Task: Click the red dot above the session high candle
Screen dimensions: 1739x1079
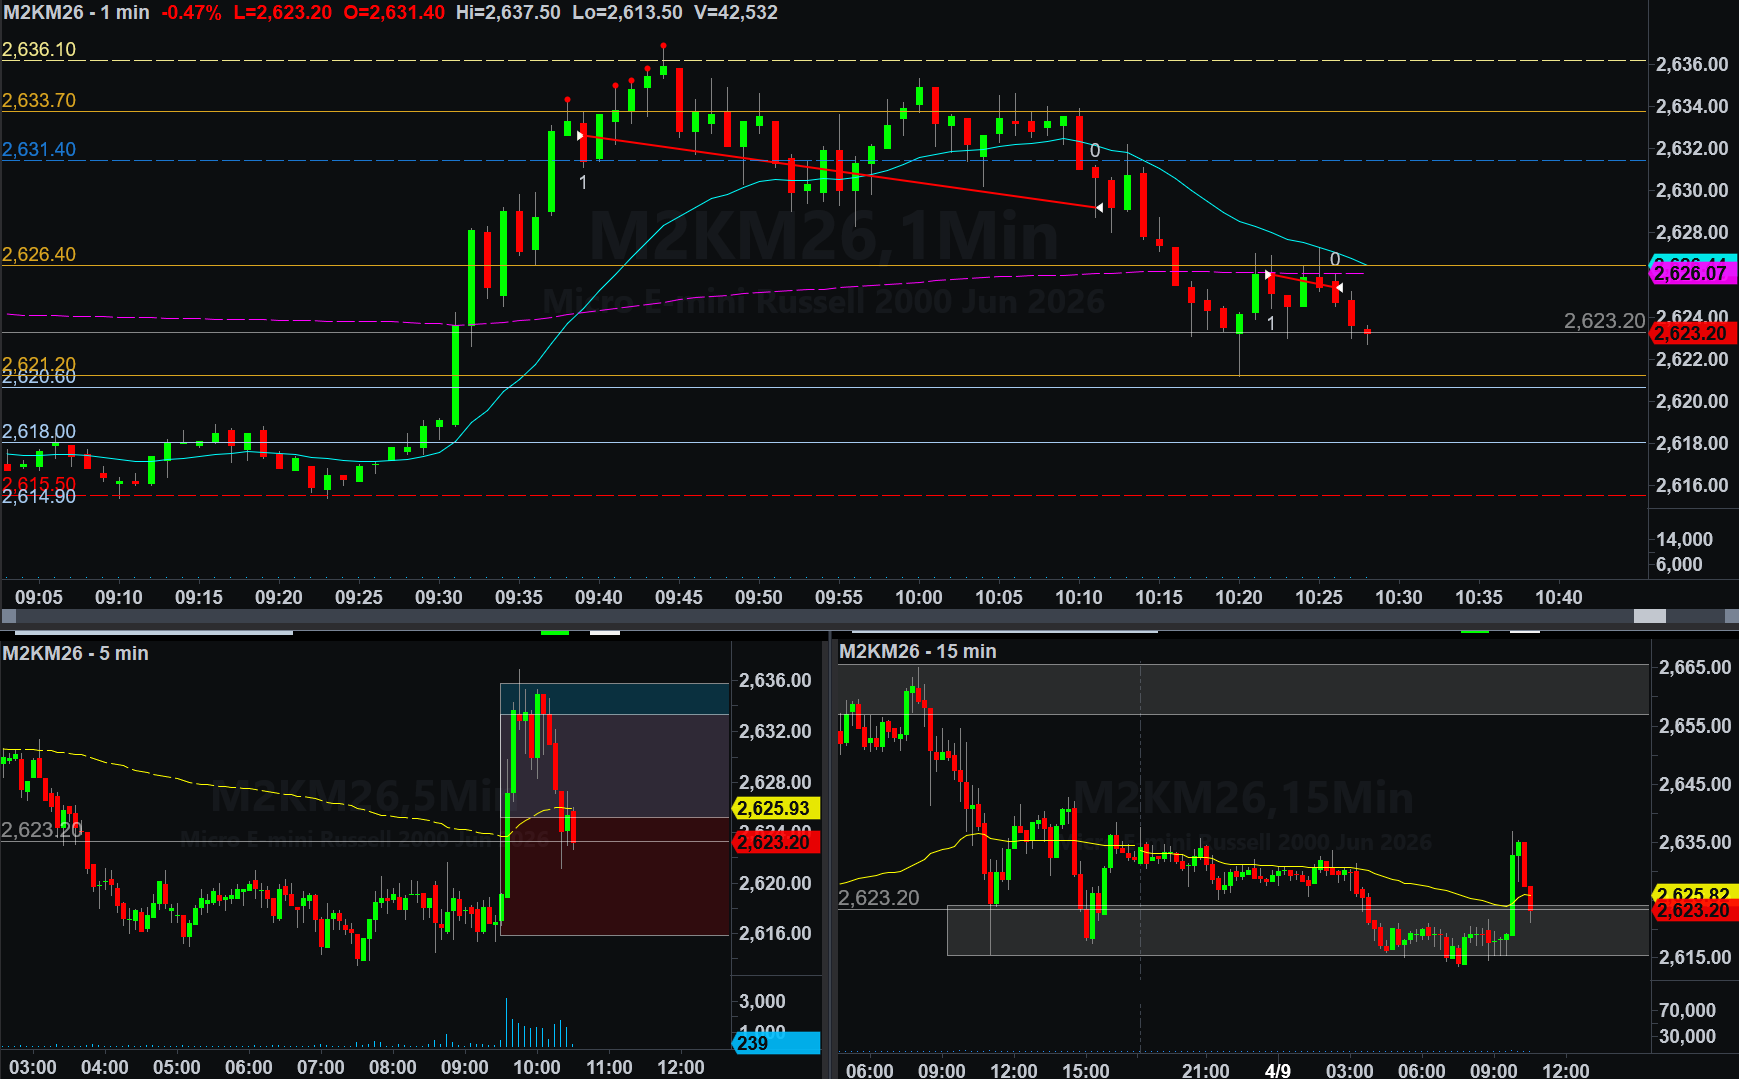Action: [663, 46]
